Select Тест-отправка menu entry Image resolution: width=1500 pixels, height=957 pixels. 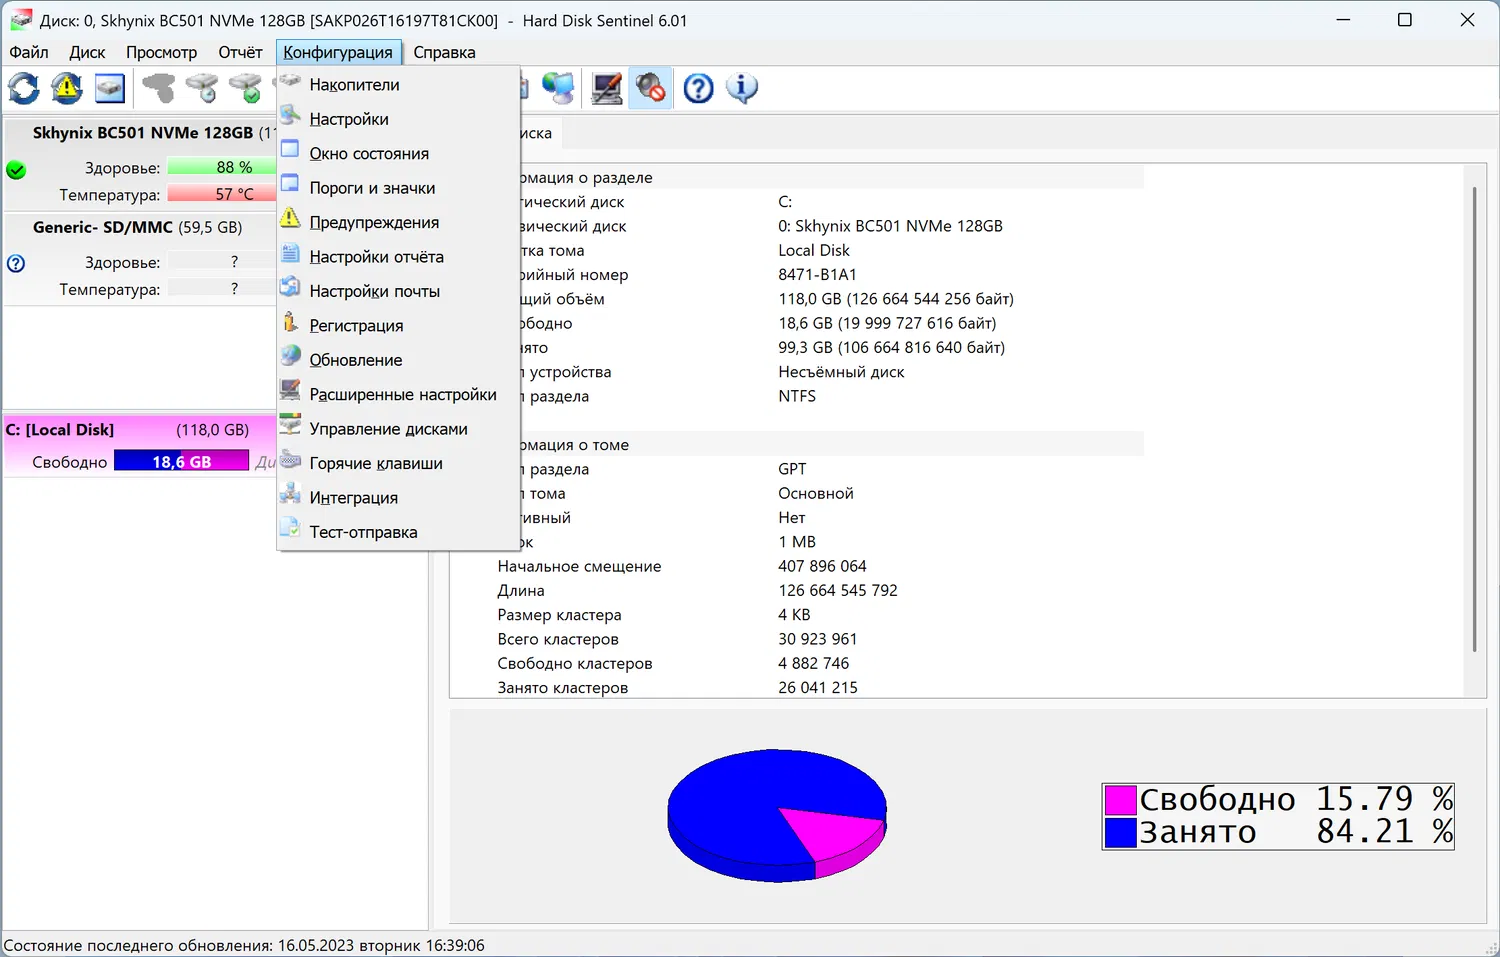(399, 533)
